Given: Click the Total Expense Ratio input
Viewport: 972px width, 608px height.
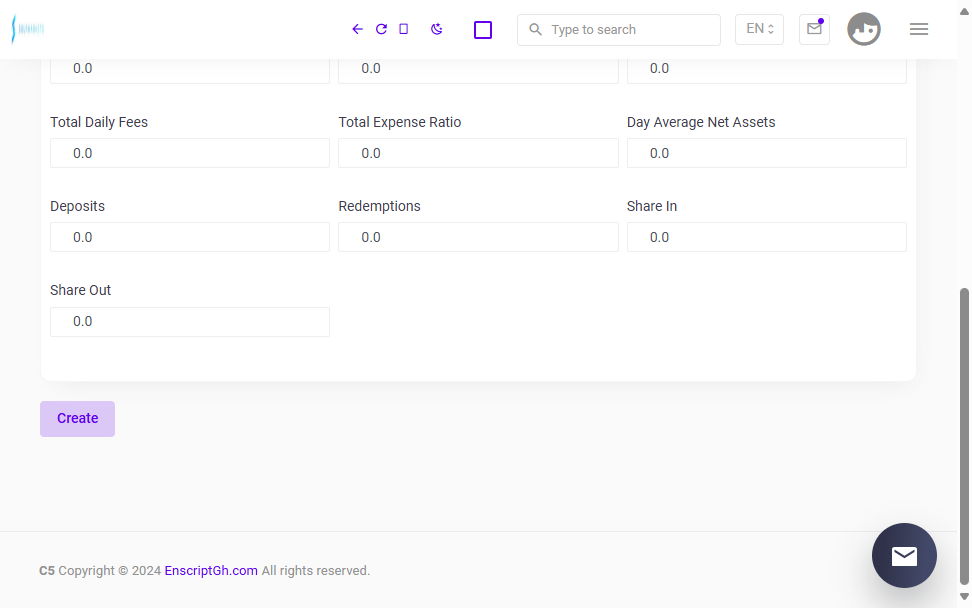Looking at the screenshot, I should tap(478, 153).
